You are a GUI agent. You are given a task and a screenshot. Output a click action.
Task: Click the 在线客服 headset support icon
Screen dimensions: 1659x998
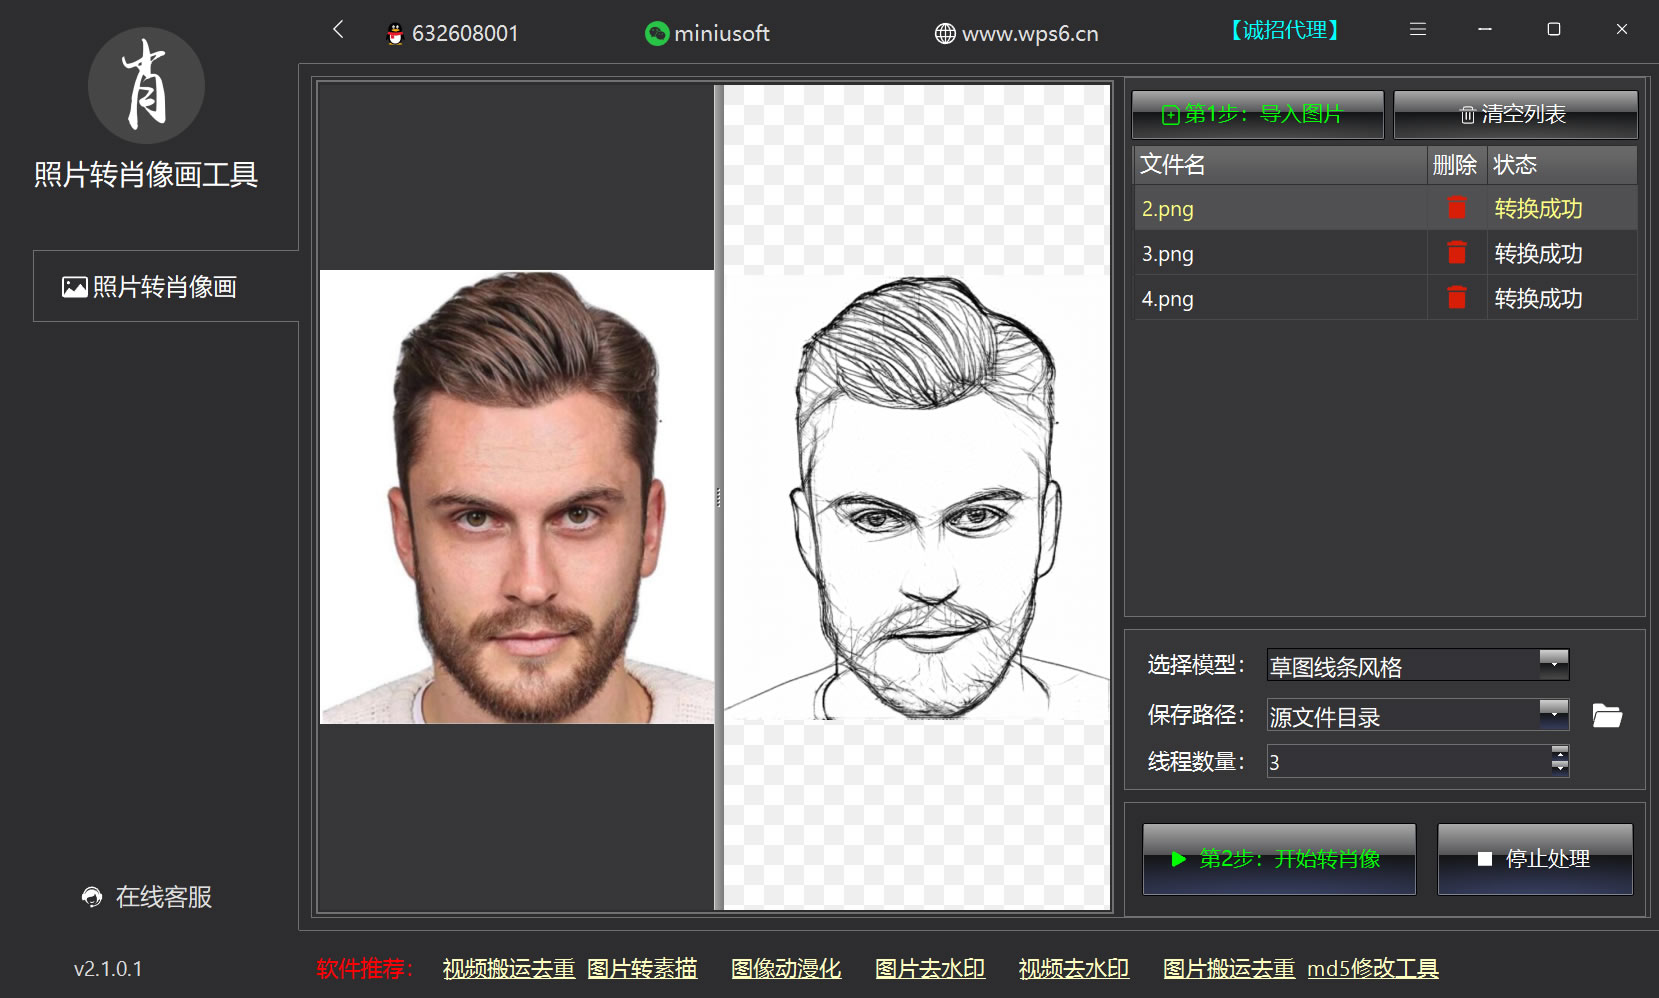pyautogui.click(x=92, y=897)
